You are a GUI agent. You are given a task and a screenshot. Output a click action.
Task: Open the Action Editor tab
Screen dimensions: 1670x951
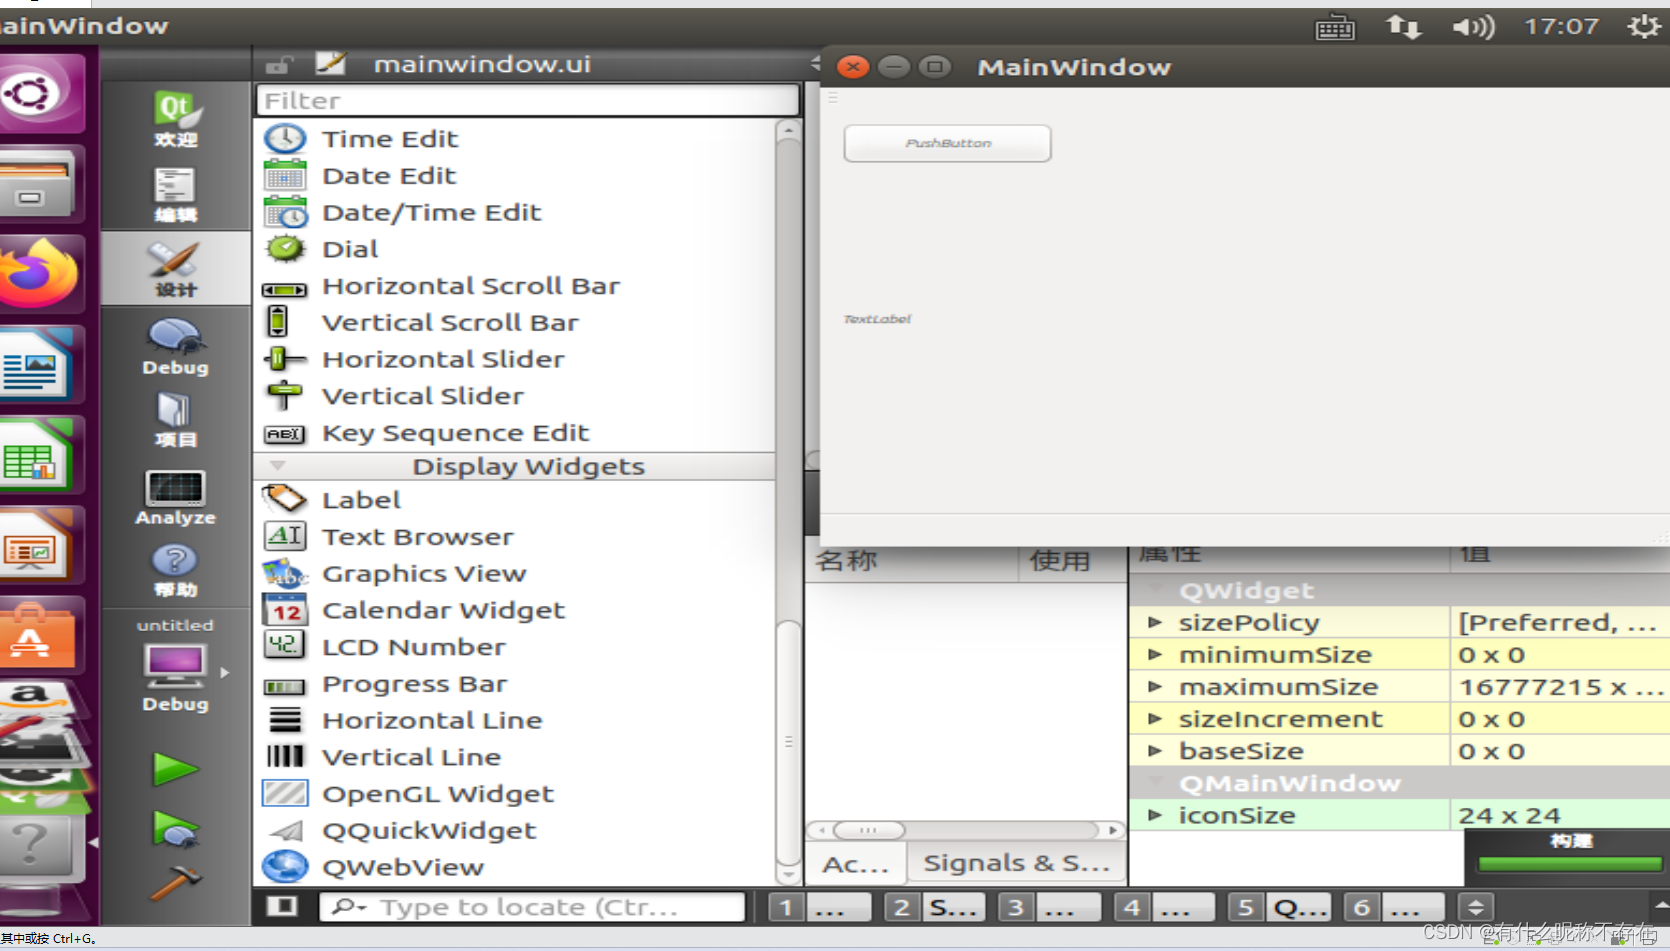[x=855, y=862]
